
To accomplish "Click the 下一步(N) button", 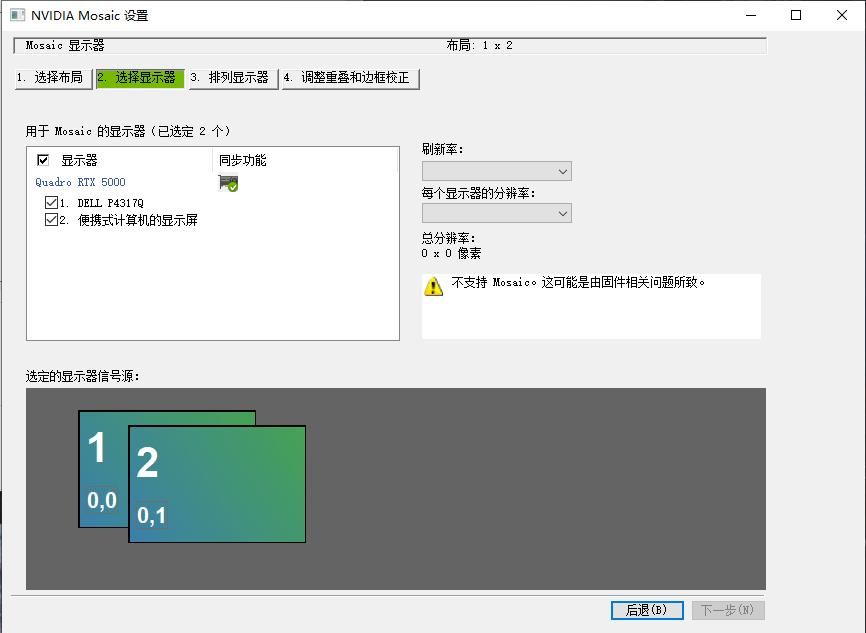I will (x=728, y=610).
